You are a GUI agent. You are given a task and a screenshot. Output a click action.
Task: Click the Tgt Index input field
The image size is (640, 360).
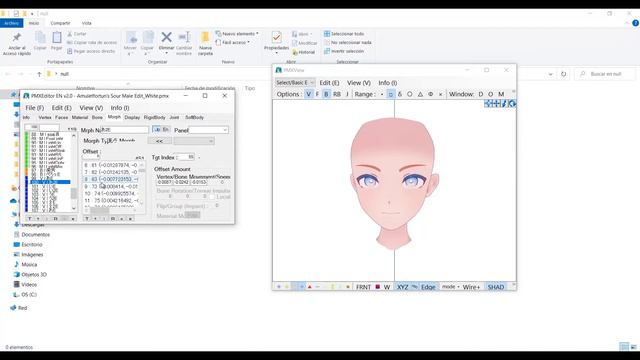[186, 157]
